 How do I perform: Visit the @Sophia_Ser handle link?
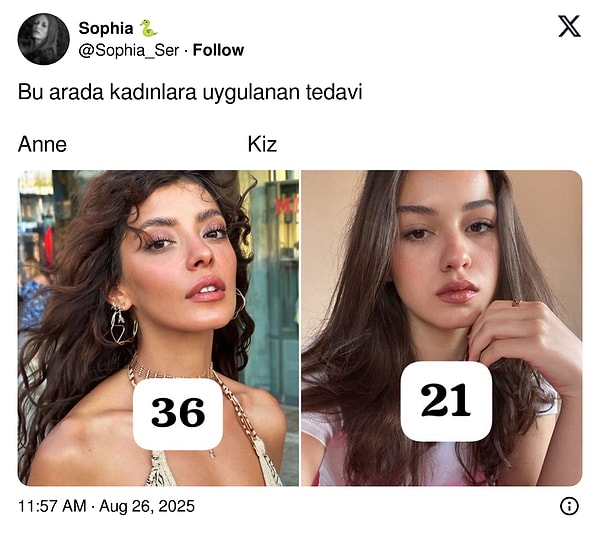click(129, 51)
